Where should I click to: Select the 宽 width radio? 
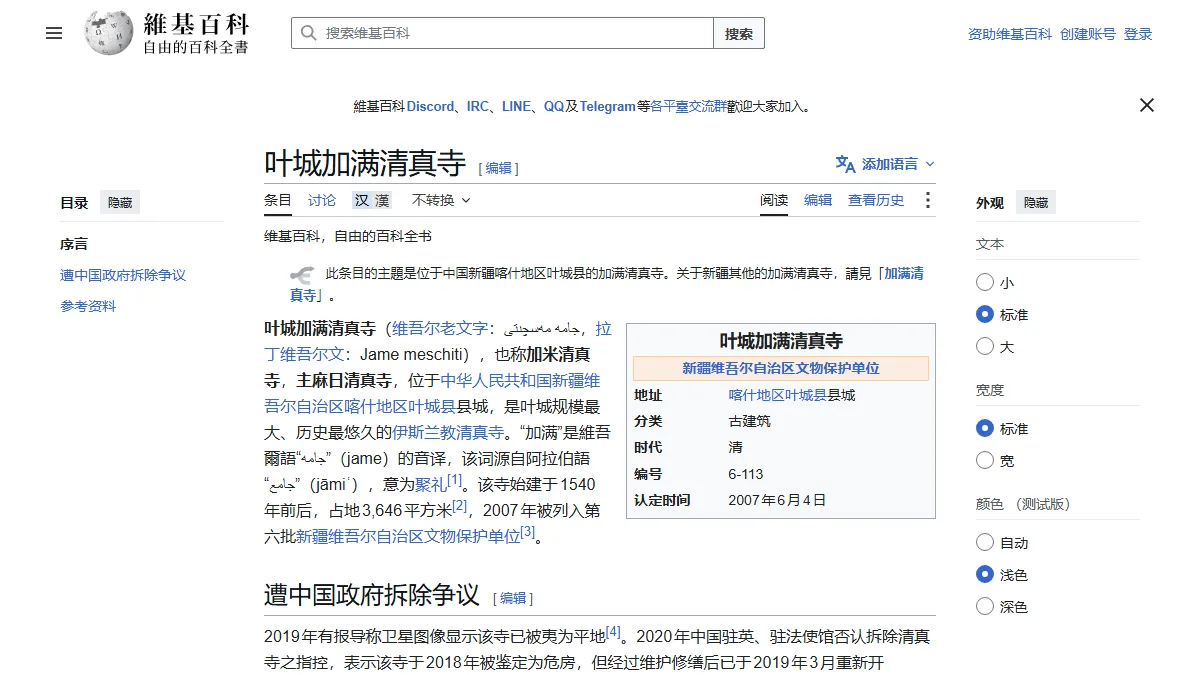[985, 461]
